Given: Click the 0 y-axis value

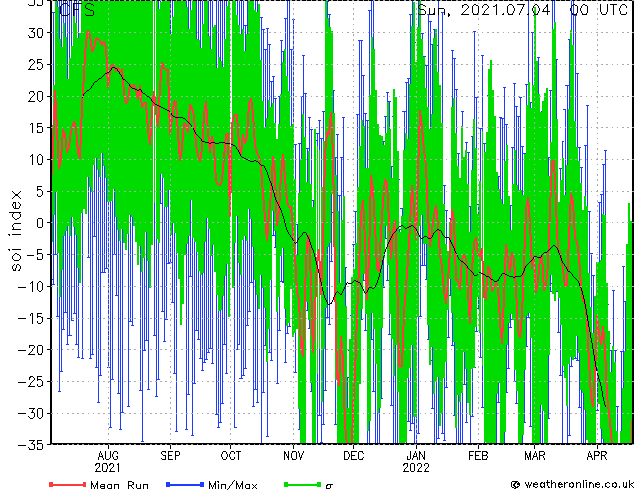Looking at the screenshot, I should coord(40,223).
